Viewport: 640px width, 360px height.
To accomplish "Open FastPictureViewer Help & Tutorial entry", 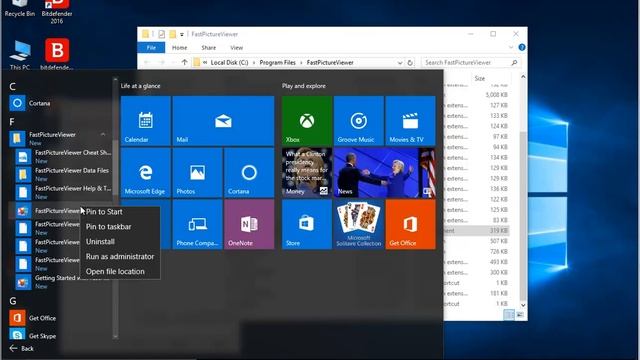I will pos(63,192).
